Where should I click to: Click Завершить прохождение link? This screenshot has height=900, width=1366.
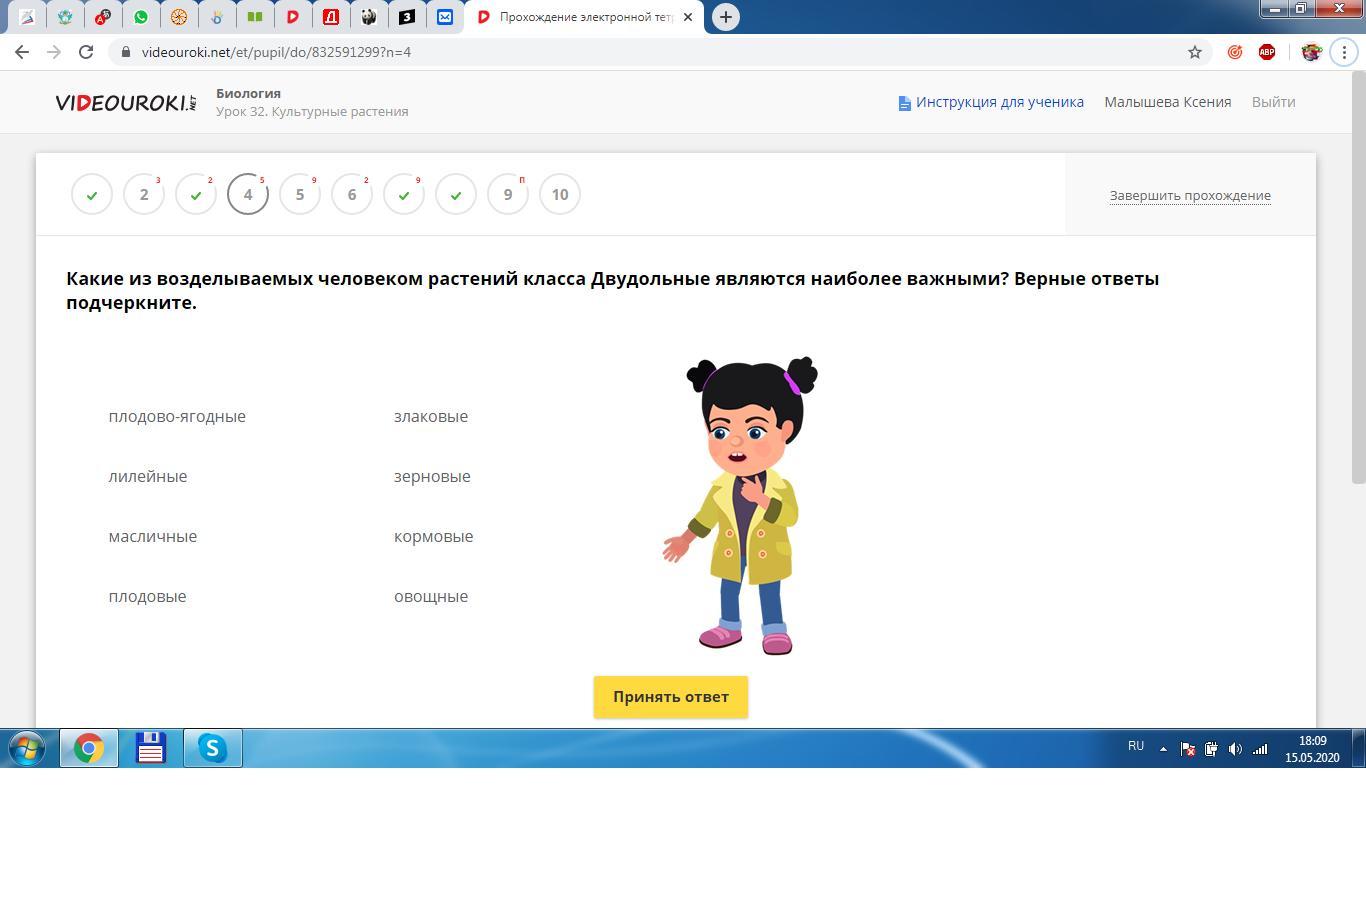[x=1190, y=195]
